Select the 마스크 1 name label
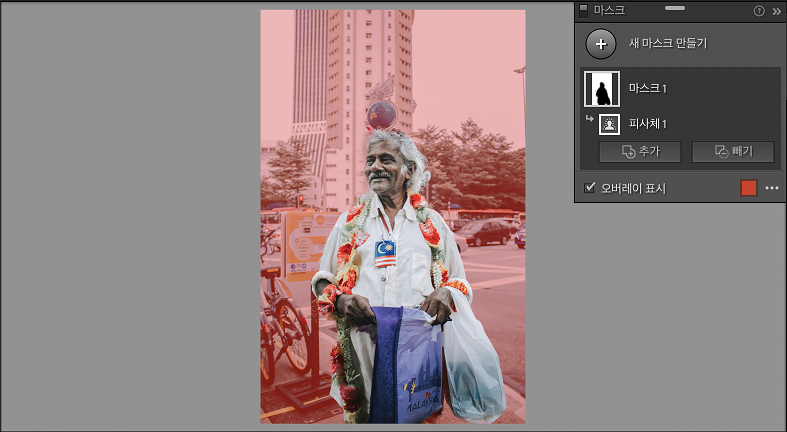 pyautogui.click(x=648, y=88)
